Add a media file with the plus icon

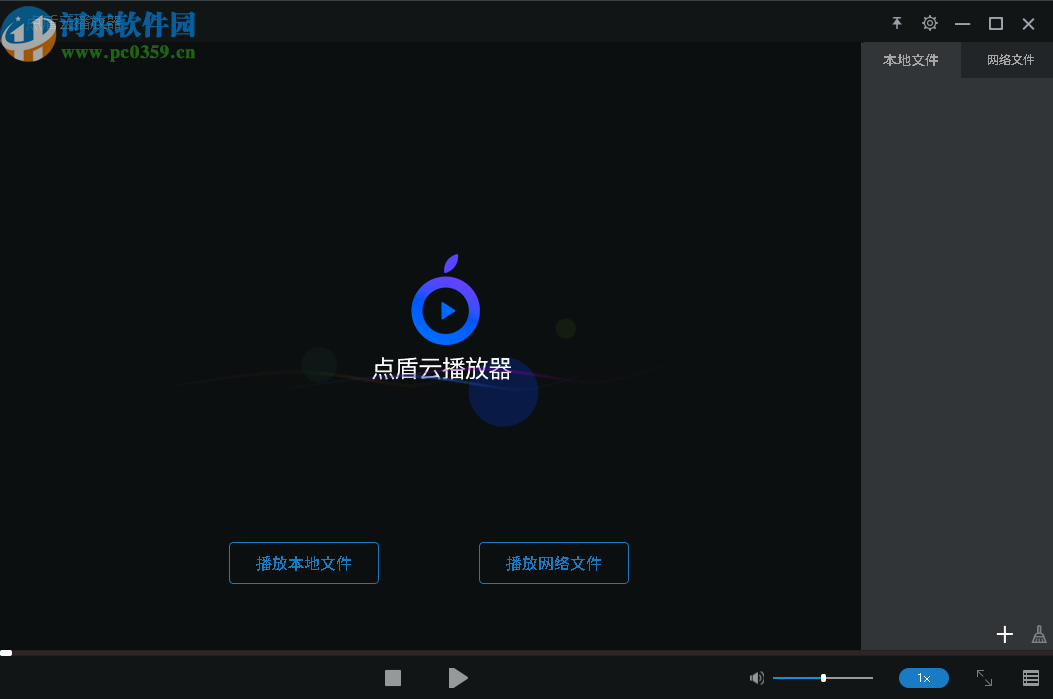(x=1004, y=634)
